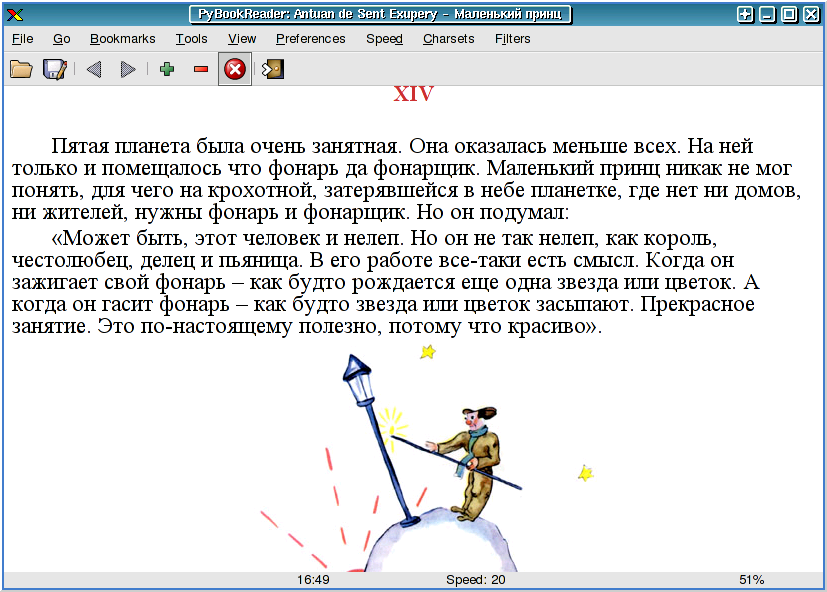
Task: Open the Filters menu
Action: click(513, 39)
